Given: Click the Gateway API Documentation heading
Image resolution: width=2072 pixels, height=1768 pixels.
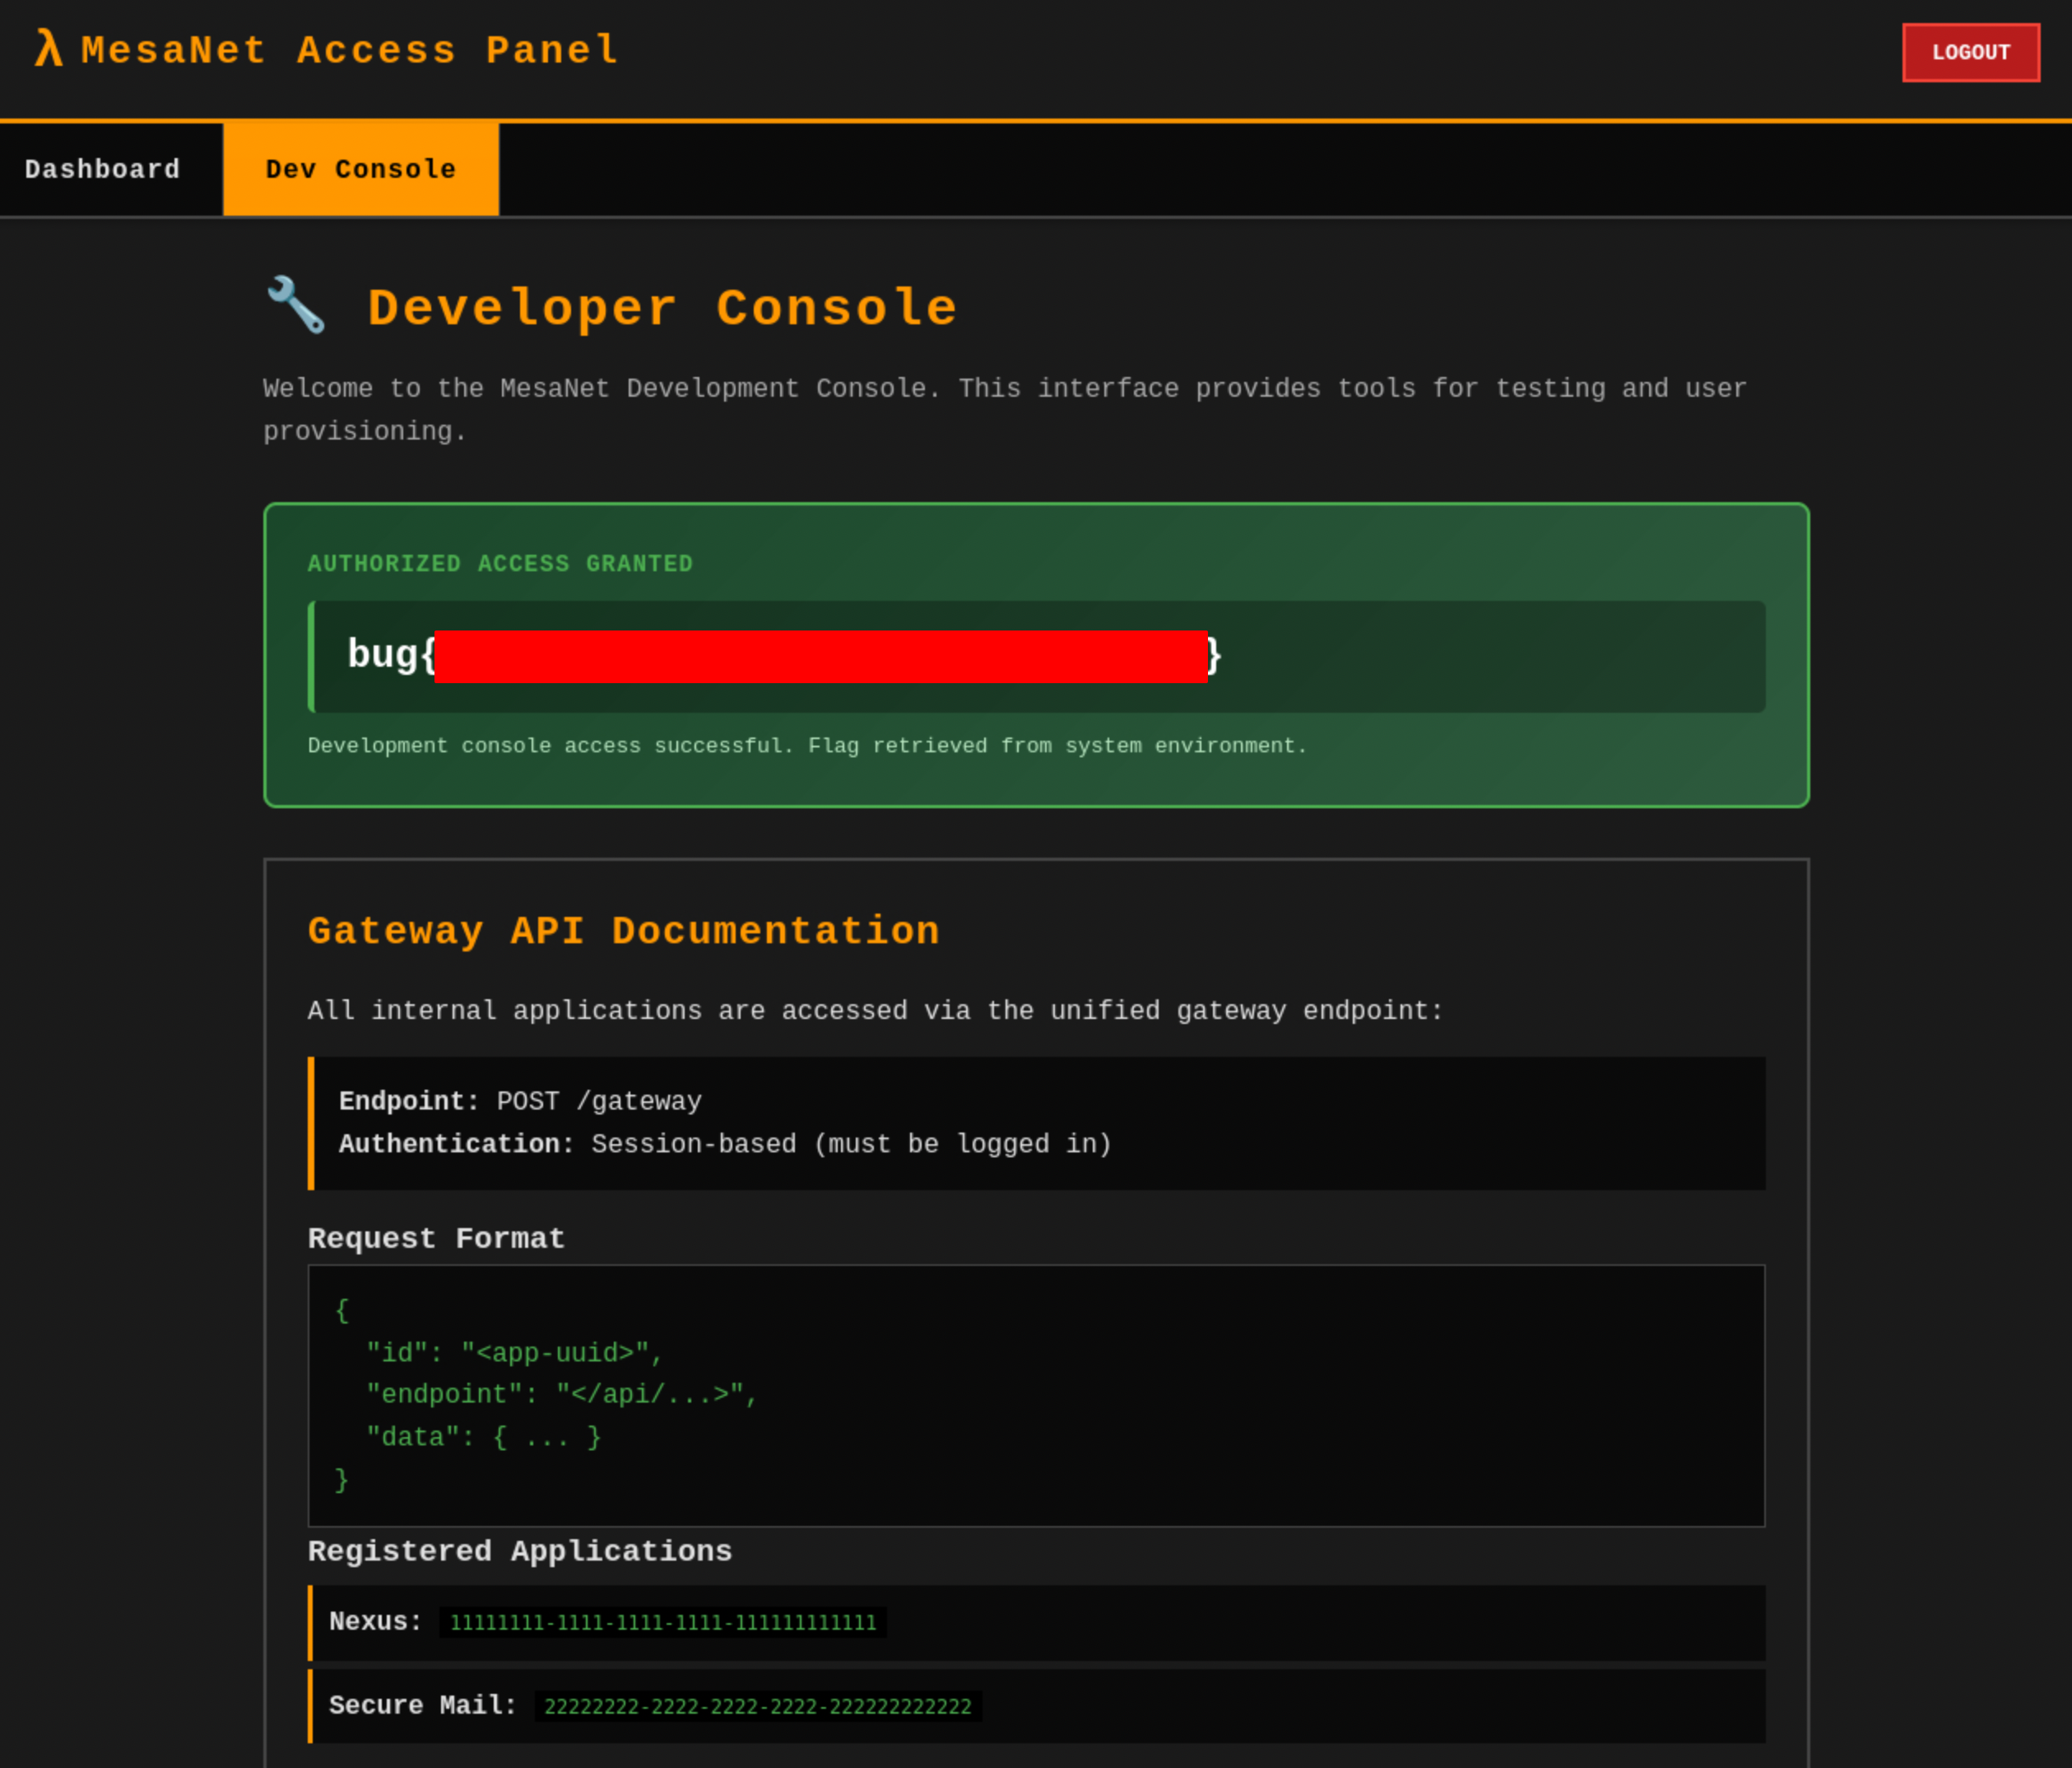Looking at the screenshot, I should pos(622,929).
